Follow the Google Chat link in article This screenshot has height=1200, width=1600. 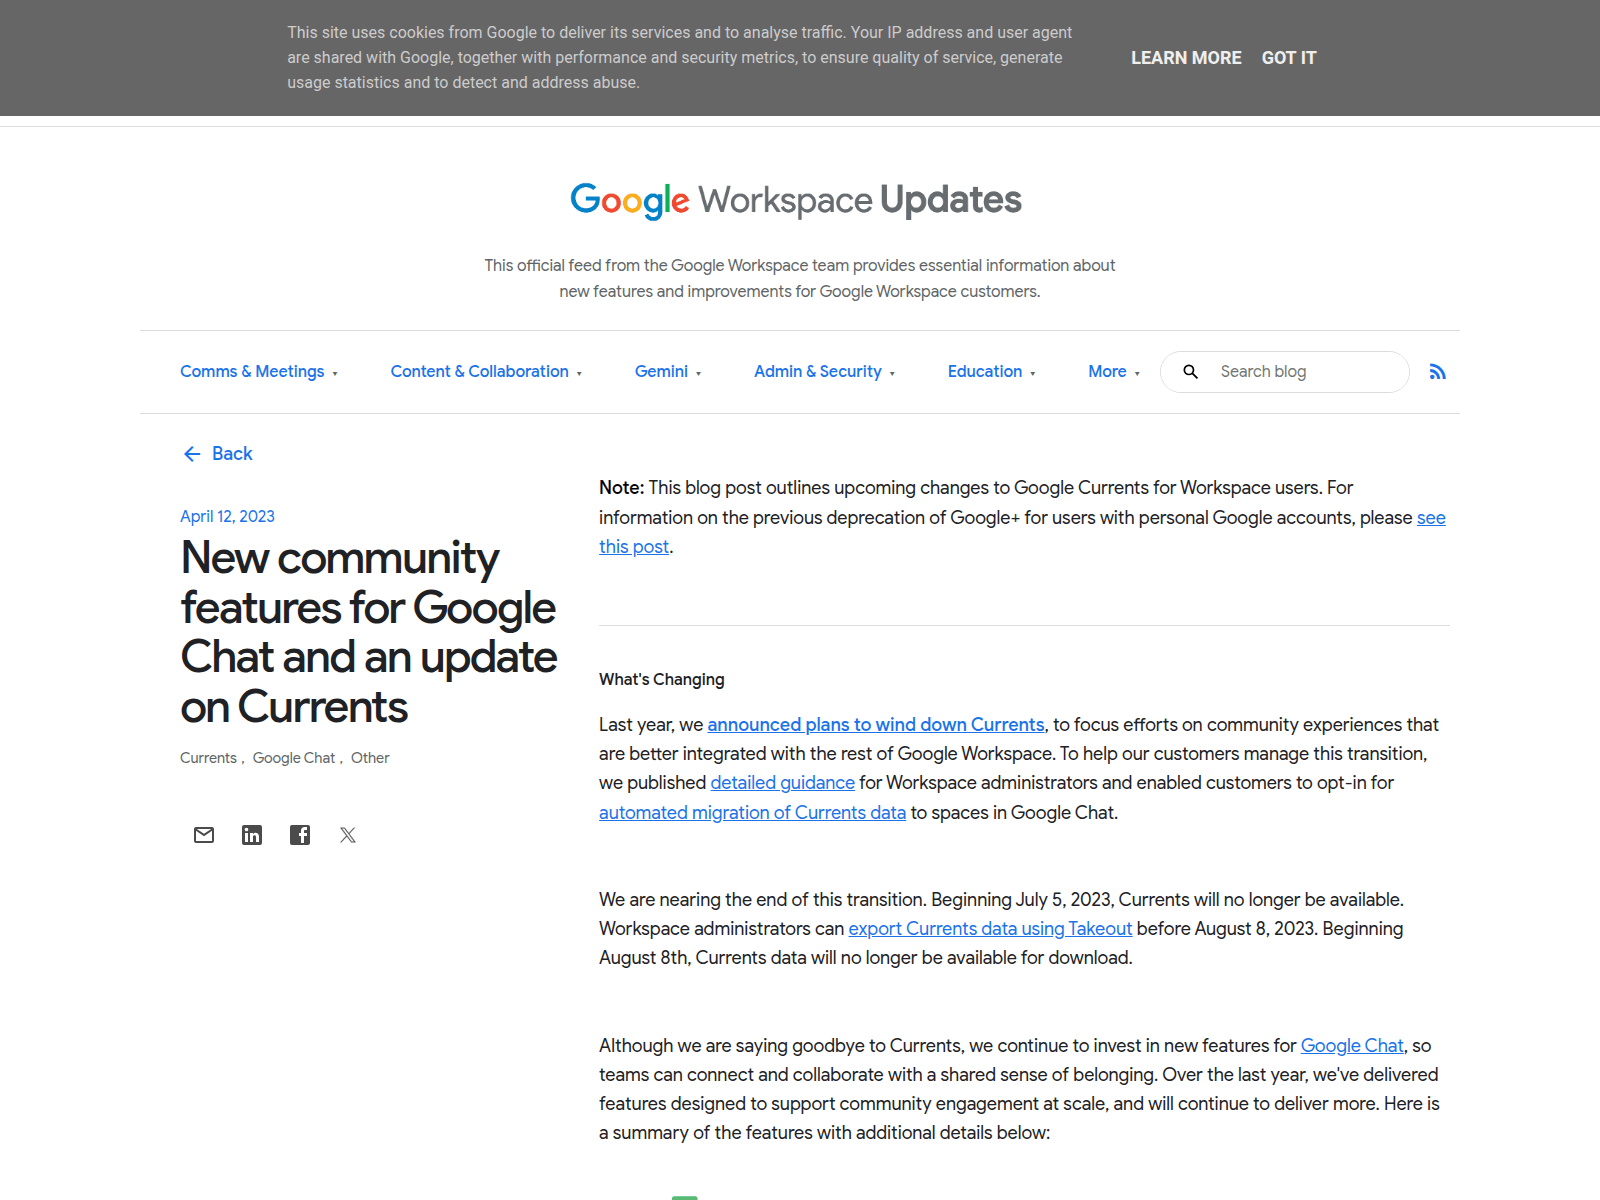[x=1352, y=1046]
